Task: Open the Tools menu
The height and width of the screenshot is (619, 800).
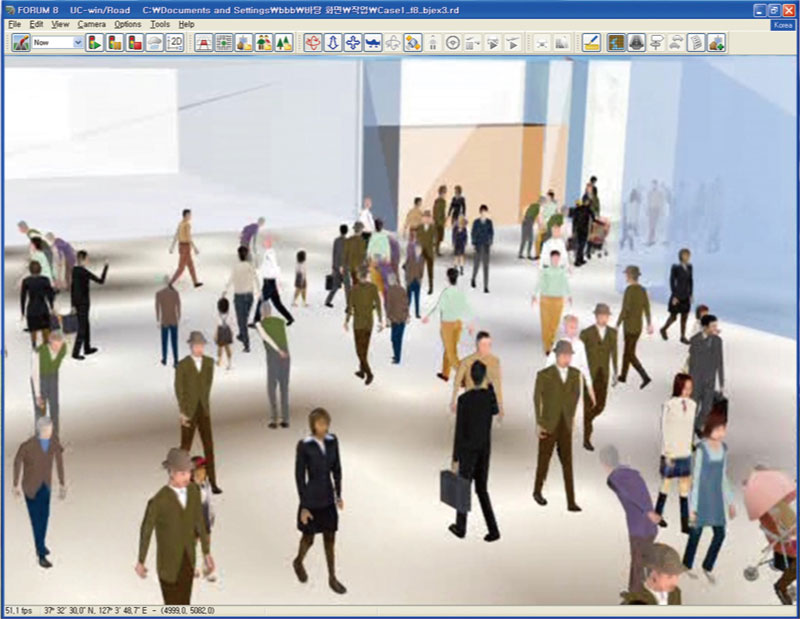Action: (160, 24)
